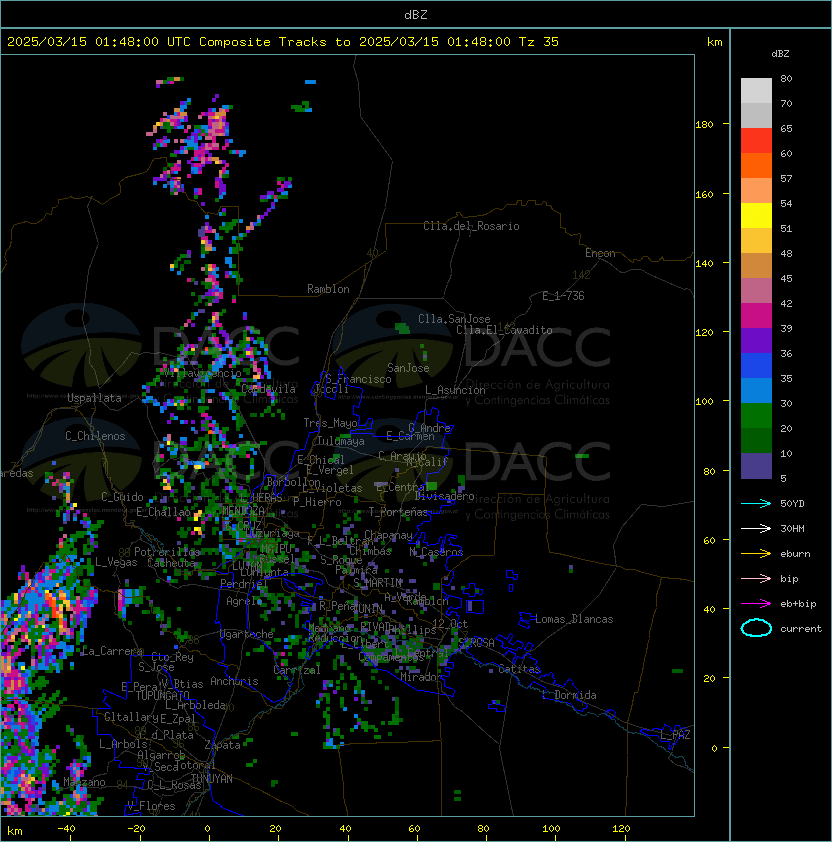Click the 'L_Vegas' map label
832x842 pixels.
click(x=116, y=562)
